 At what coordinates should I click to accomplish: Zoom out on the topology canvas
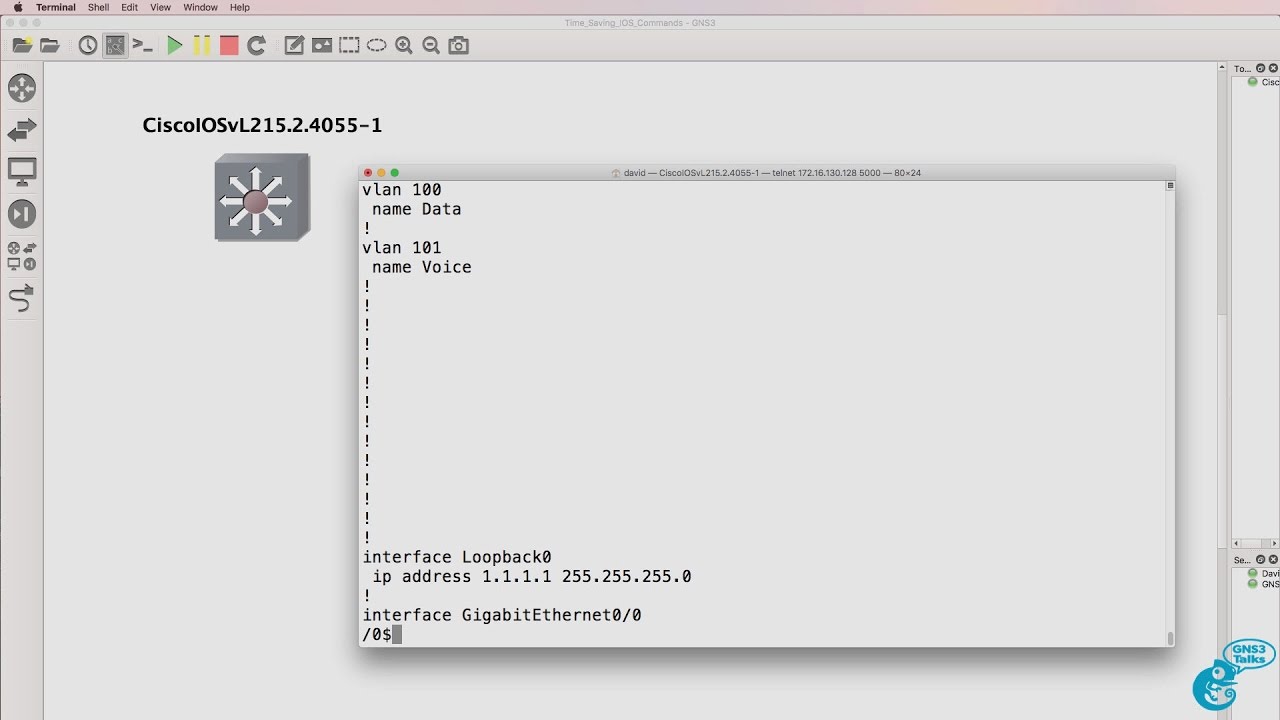(431, 45)
